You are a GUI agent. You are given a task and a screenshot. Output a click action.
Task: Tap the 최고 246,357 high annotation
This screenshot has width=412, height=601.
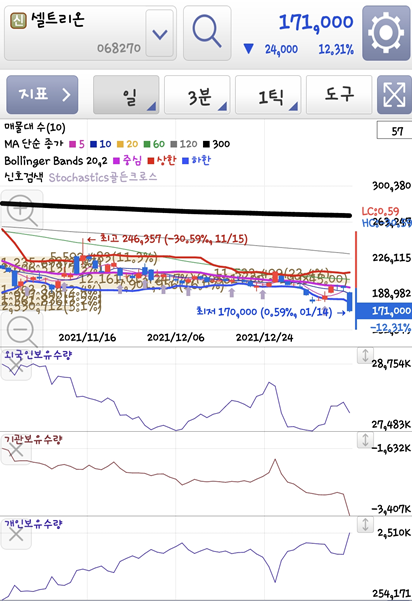pos(167,239)
